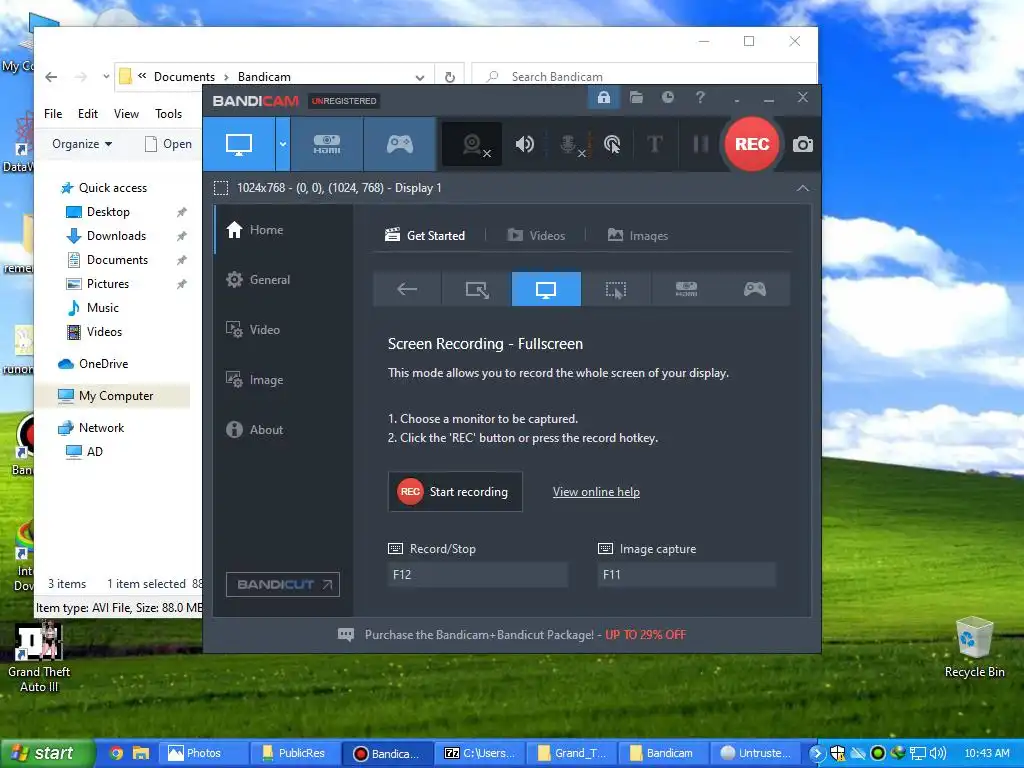Viewport: 1024px width, 768px height.
Task: Toggle speaker sound recording icon
Action: (x=524, y=144)
